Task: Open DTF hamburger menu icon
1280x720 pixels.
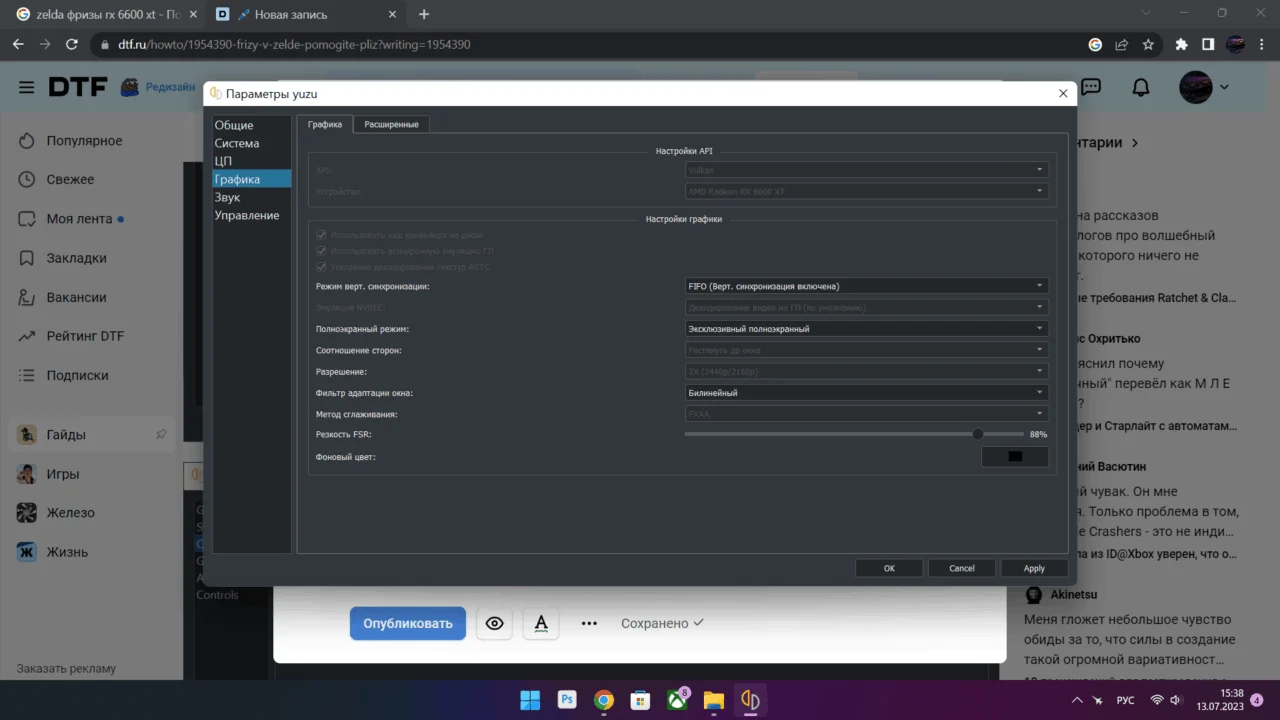Action: (x=26, y=87)
